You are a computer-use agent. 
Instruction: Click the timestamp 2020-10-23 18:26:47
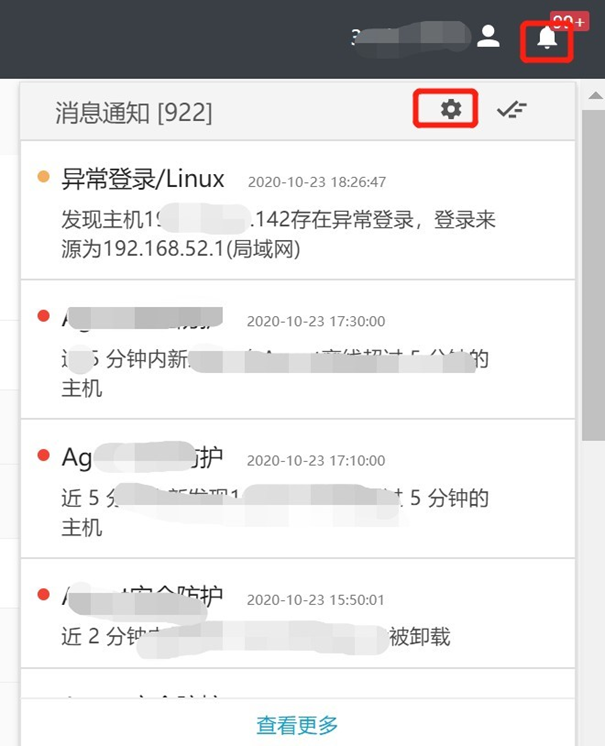tap(317, 182)
